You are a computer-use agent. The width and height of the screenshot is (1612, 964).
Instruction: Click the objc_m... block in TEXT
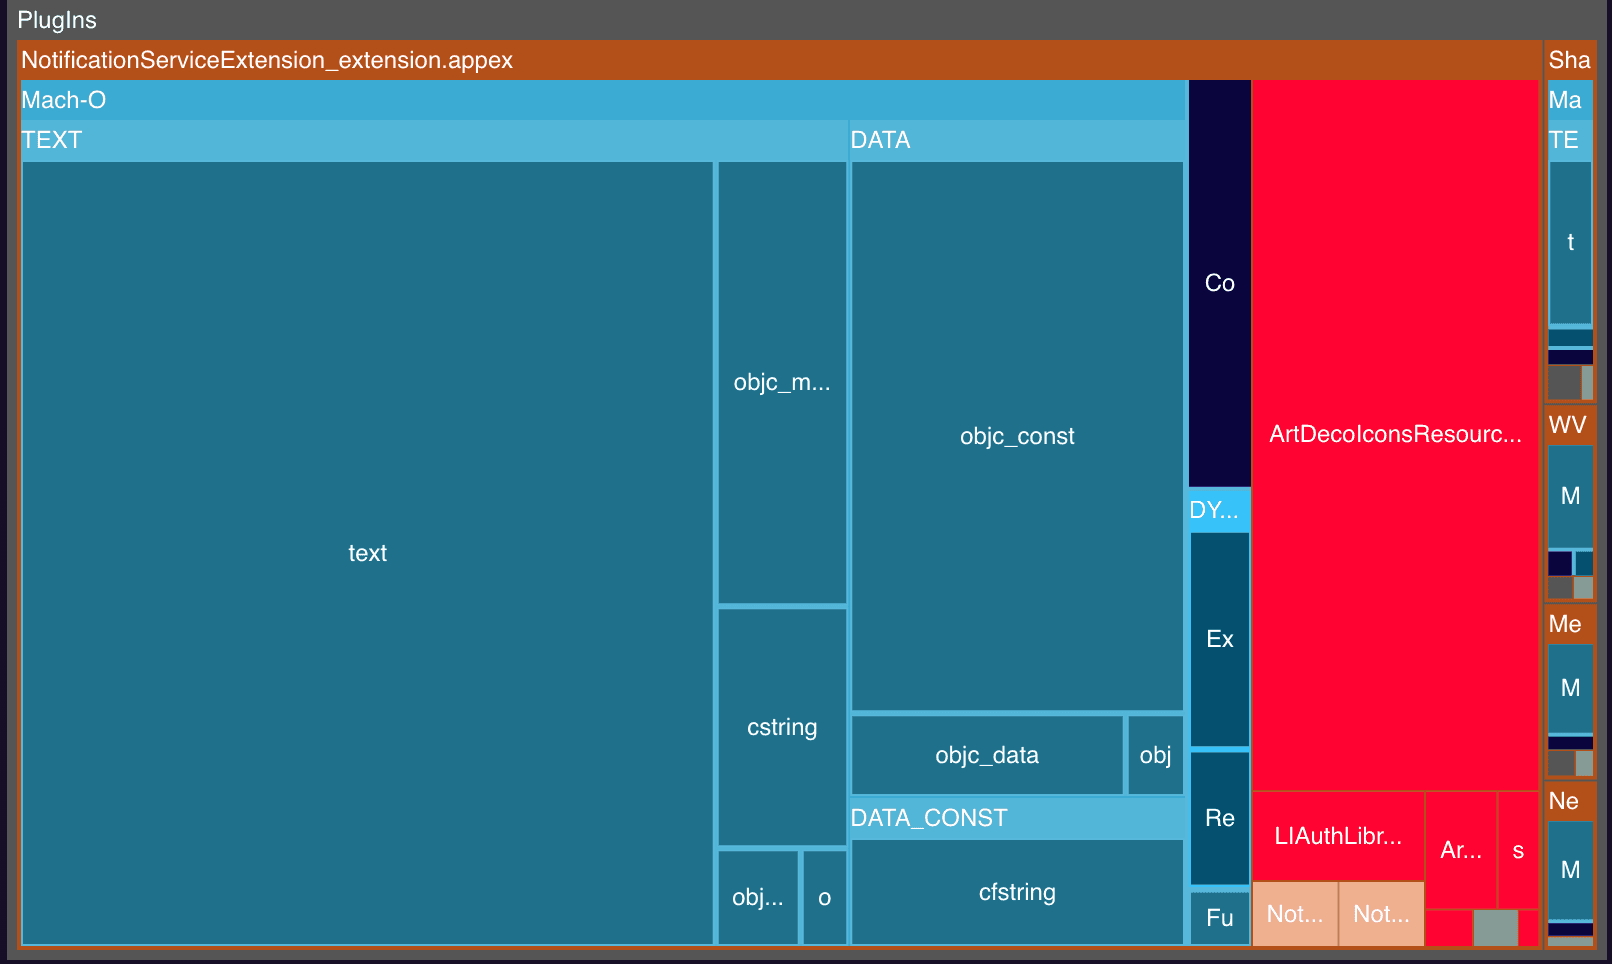(x=782, y=383)
